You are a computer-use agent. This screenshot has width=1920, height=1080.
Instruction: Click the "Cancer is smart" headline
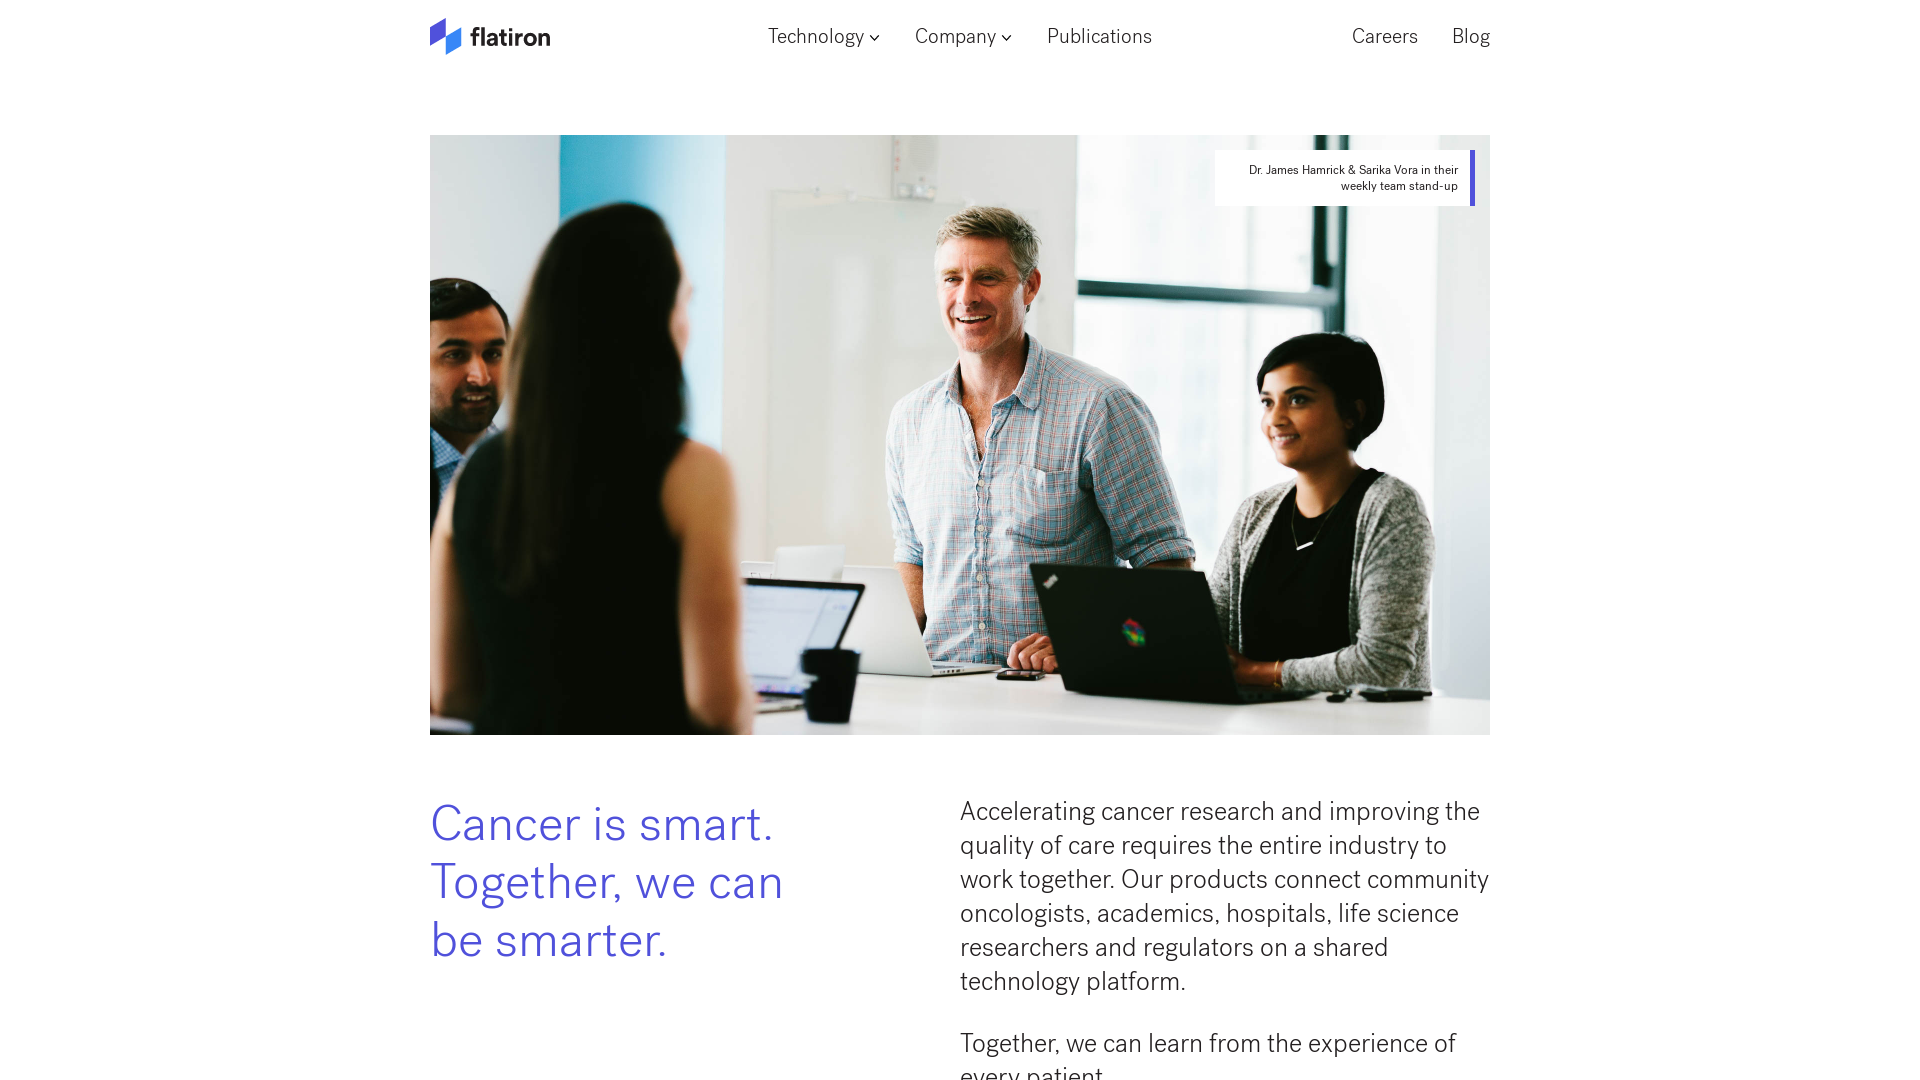pyautogui.click(x=606, y=882)
